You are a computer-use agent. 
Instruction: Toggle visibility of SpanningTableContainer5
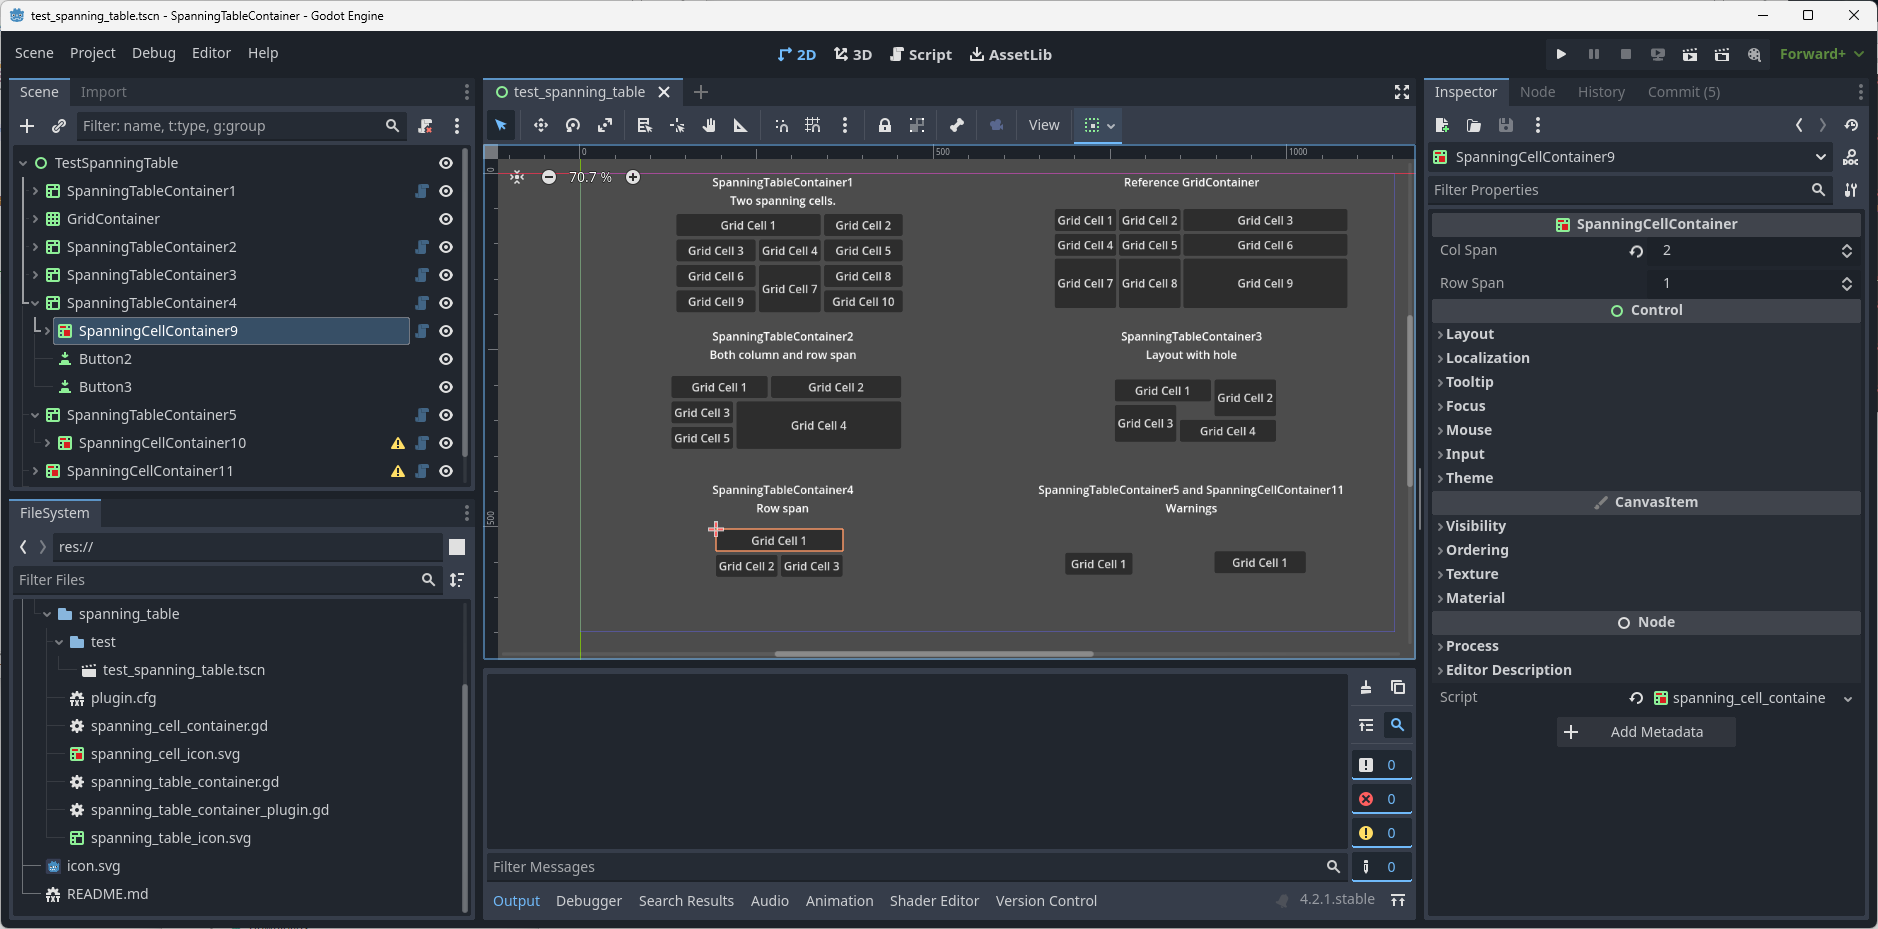coord(446,415)
